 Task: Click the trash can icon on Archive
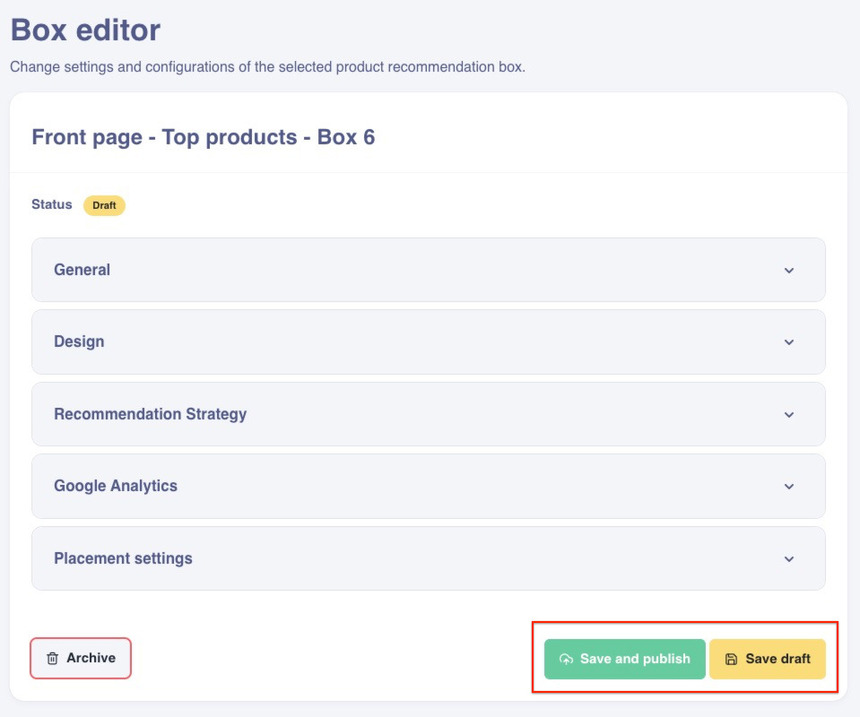tap(52, 659)
